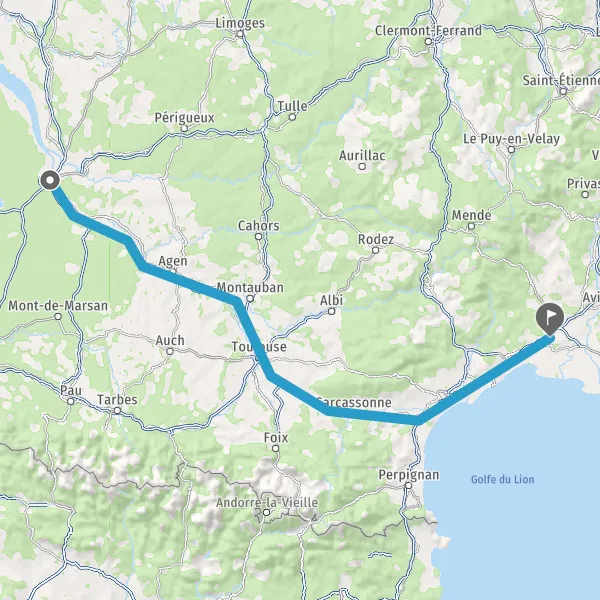
Task: Click the route start circle marker
Action: [50, 180]
